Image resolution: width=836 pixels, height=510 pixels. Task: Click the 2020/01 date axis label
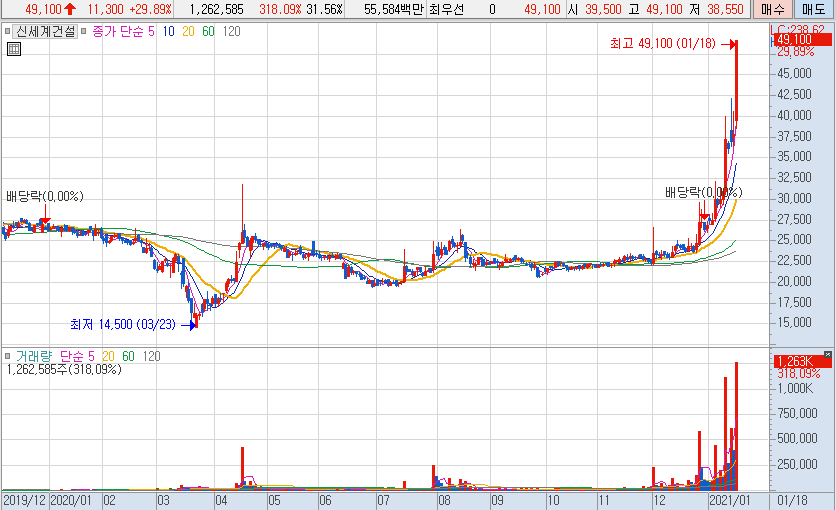tap(71, 501)
